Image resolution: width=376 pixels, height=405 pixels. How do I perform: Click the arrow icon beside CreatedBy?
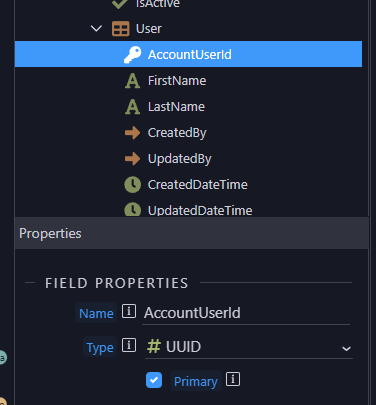132,133
